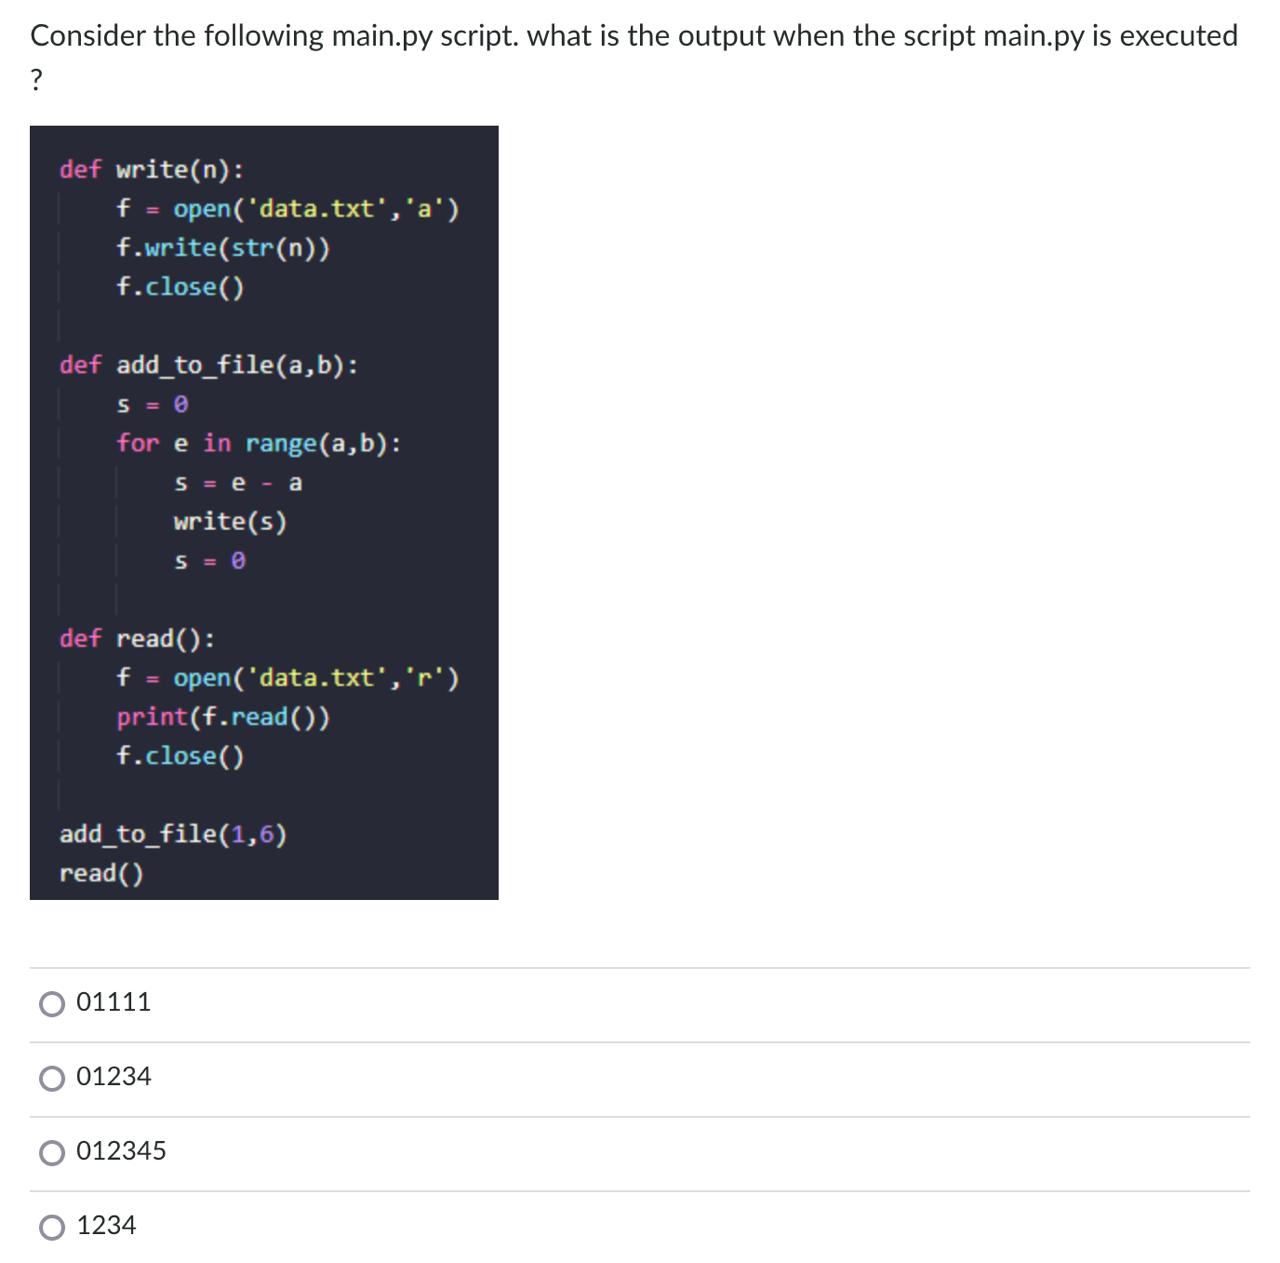Click the line defining write(n)
The height and width of the screenshot is (1263, 1280).
pyautogui.click(x=150, y=170)
